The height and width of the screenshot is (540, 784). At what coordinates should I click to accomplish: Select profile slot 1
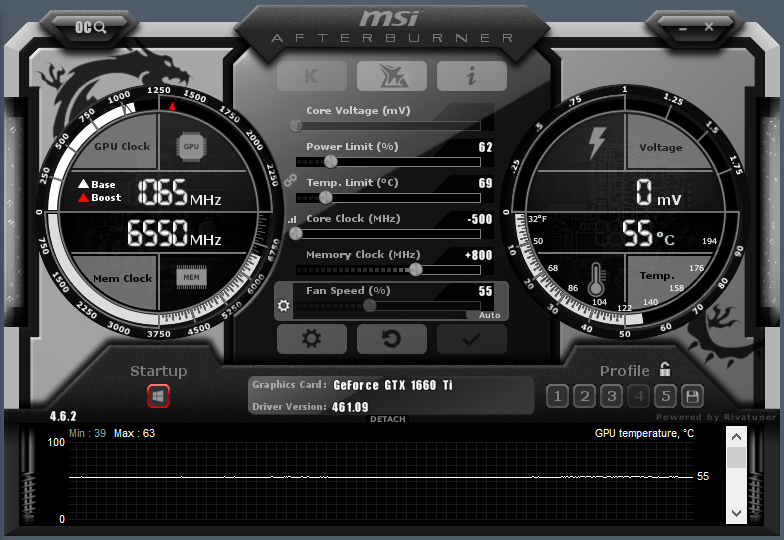pos(558,396)
